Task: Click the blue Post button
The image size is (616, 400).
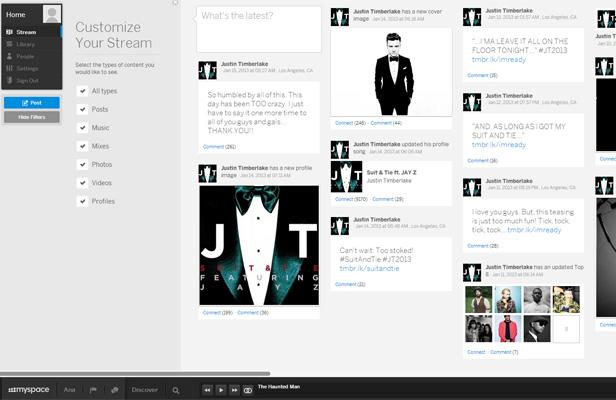Action: tap(32, 103)
